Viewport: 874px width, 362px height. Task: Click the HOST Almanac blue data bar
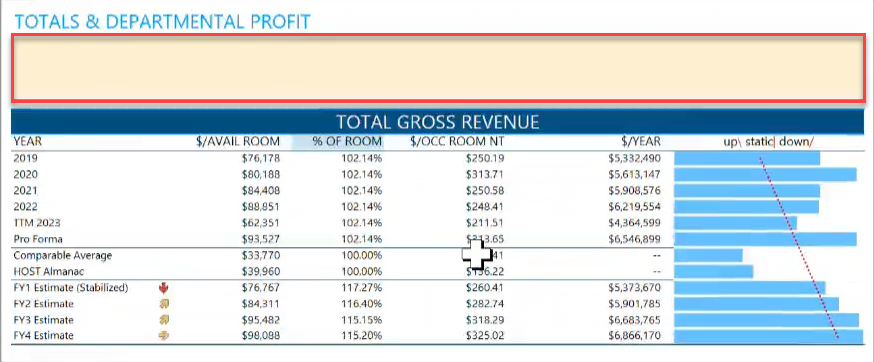tap(713, 272)
